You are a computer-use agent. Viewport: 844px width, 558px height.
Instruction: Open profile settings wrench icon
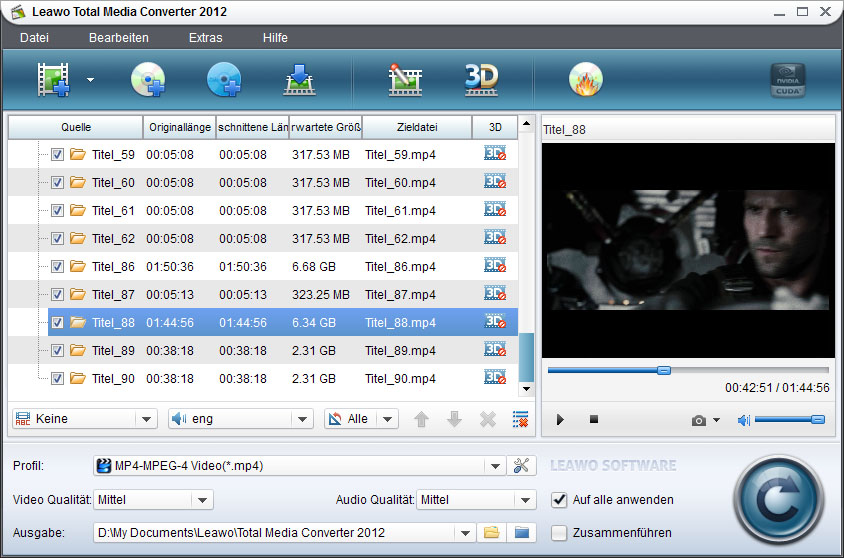click(x=521, y=465)
